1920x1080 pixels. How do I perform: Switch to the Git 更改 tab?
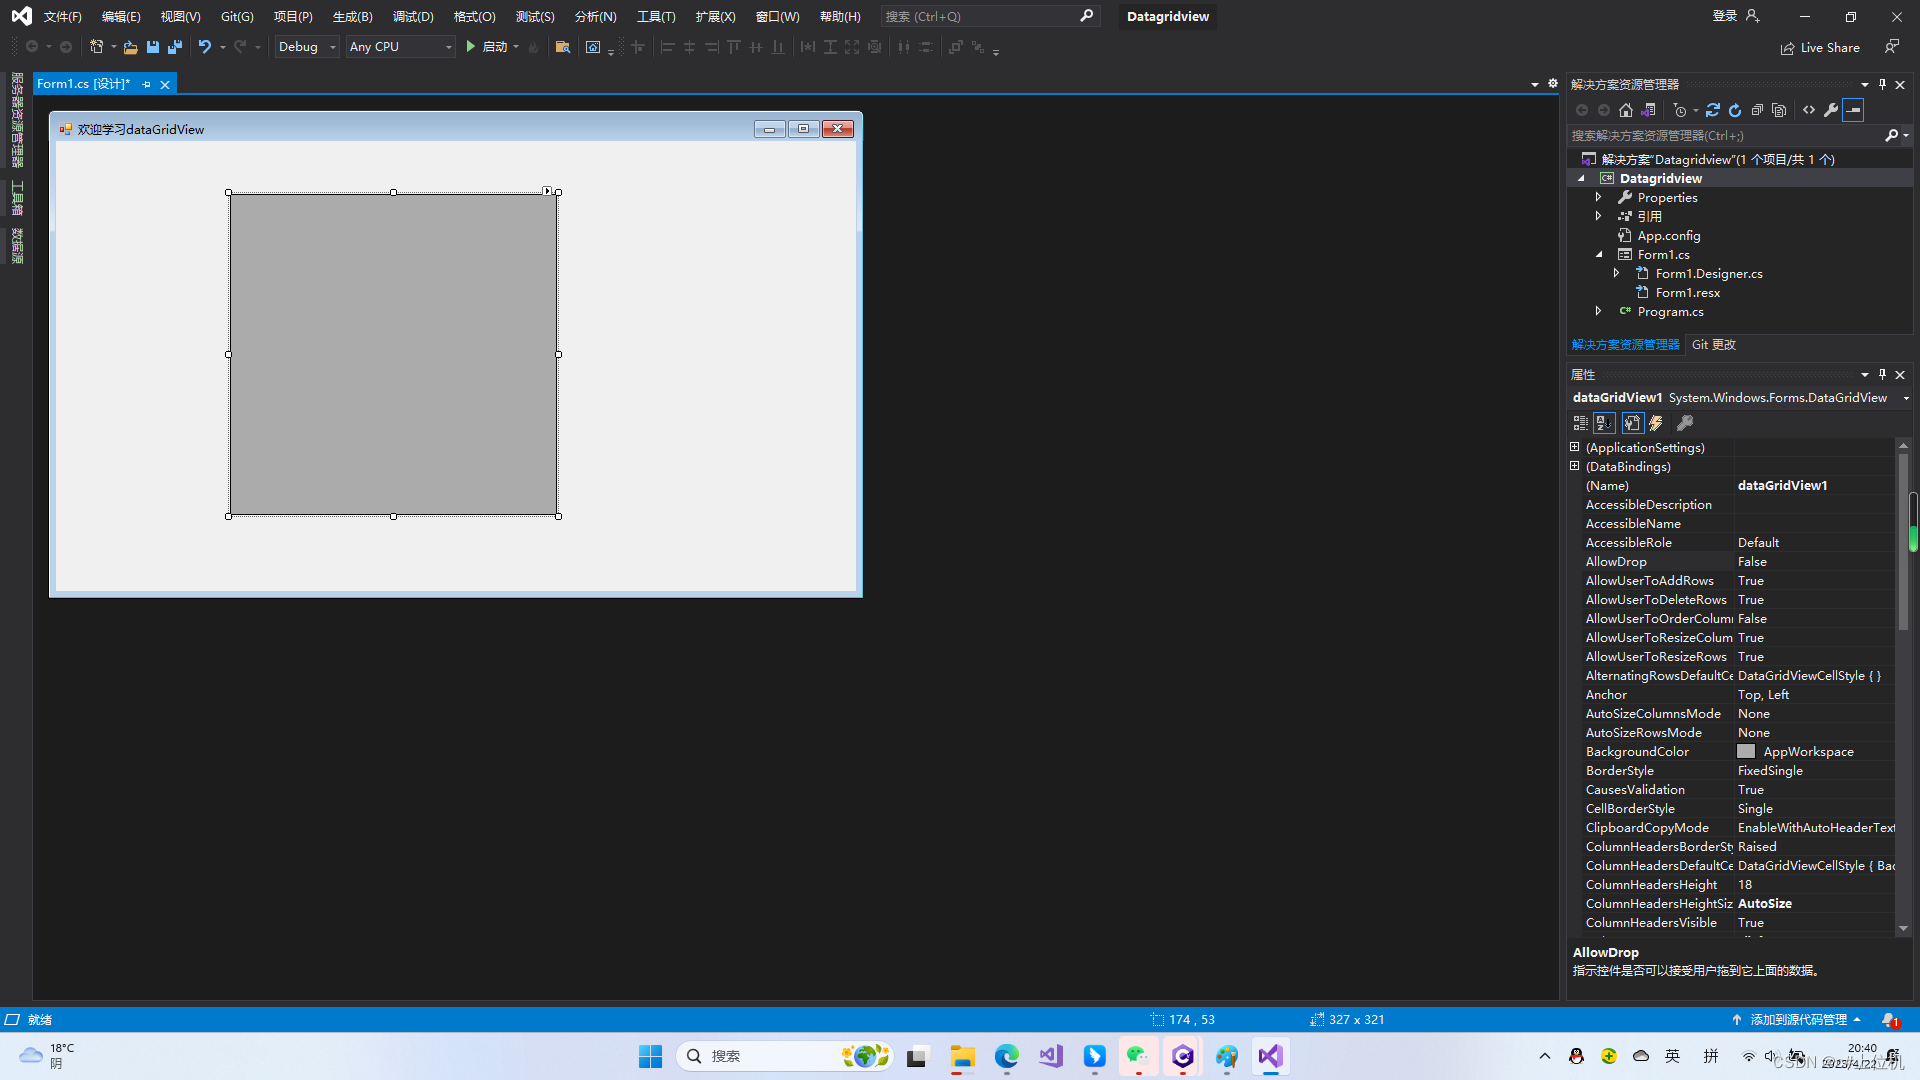coord(1713,344)
